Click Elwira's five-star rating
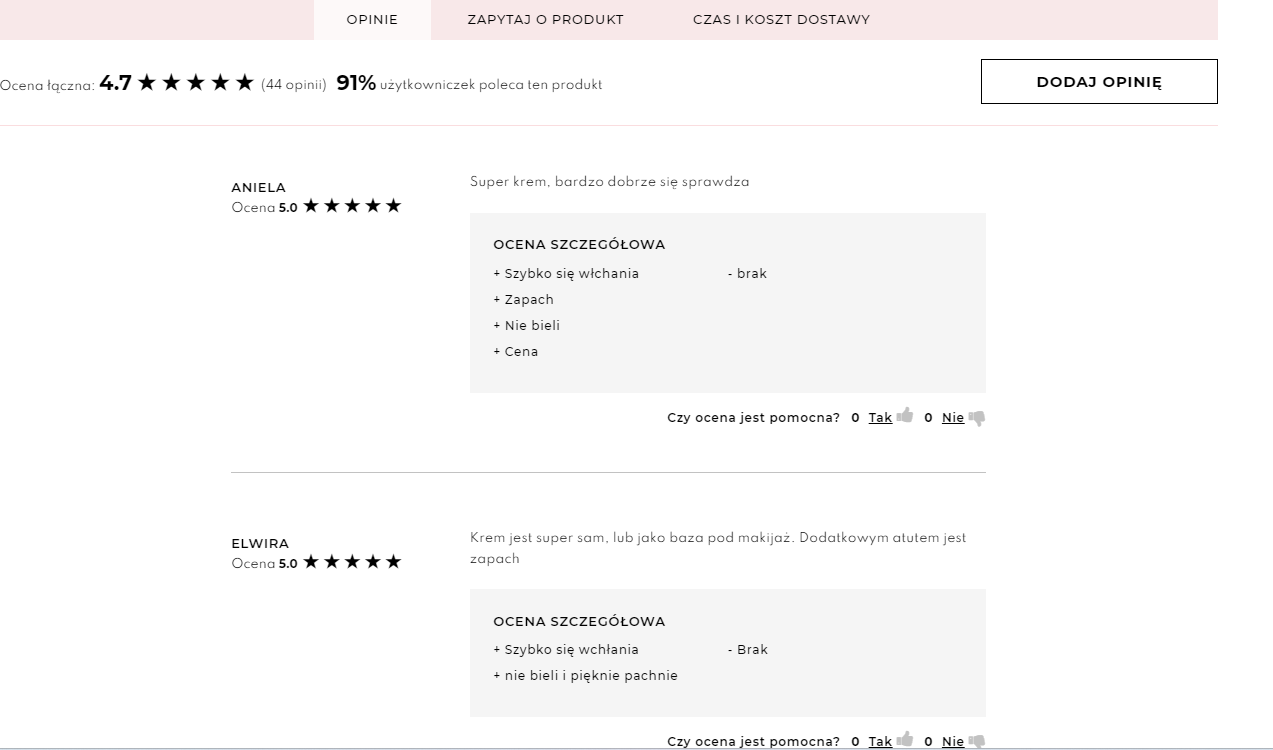This screenshot has width=1273, height=750. 352,562
